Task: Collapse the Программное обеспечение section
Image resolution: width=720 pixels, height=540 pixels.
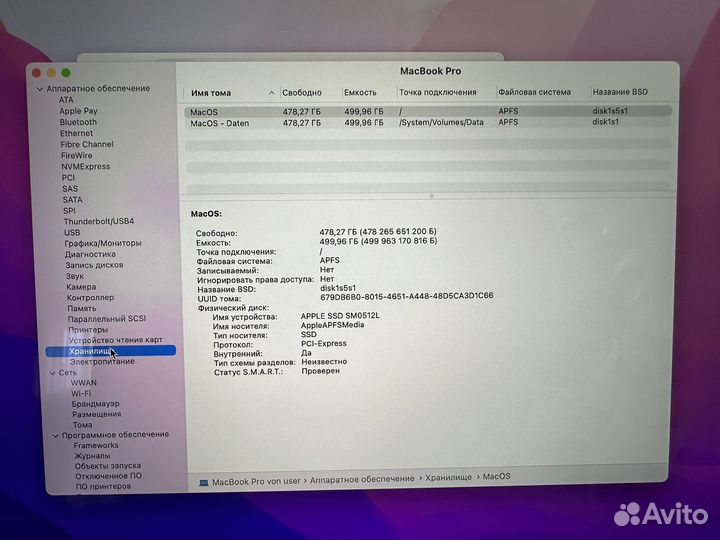Action: coord(56,435)
